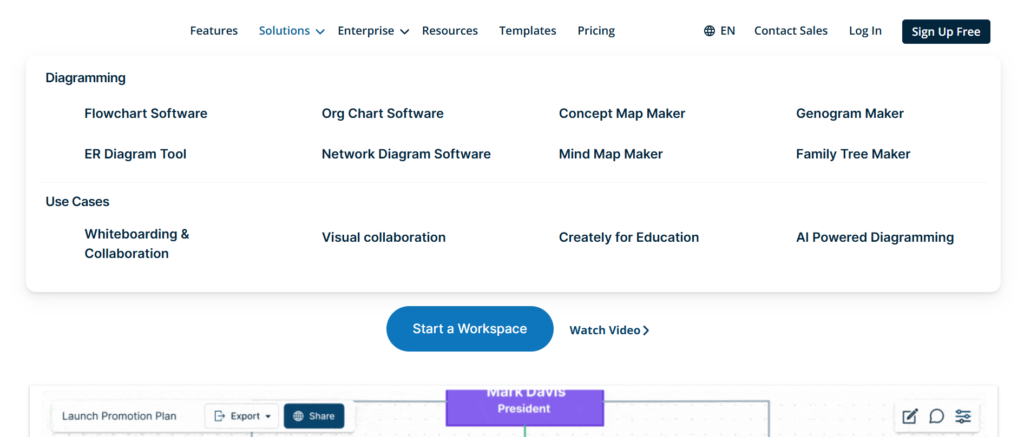Click the Start a Workspace button
The height and width of the screenshot is (437, 1024).
[469, 329]
